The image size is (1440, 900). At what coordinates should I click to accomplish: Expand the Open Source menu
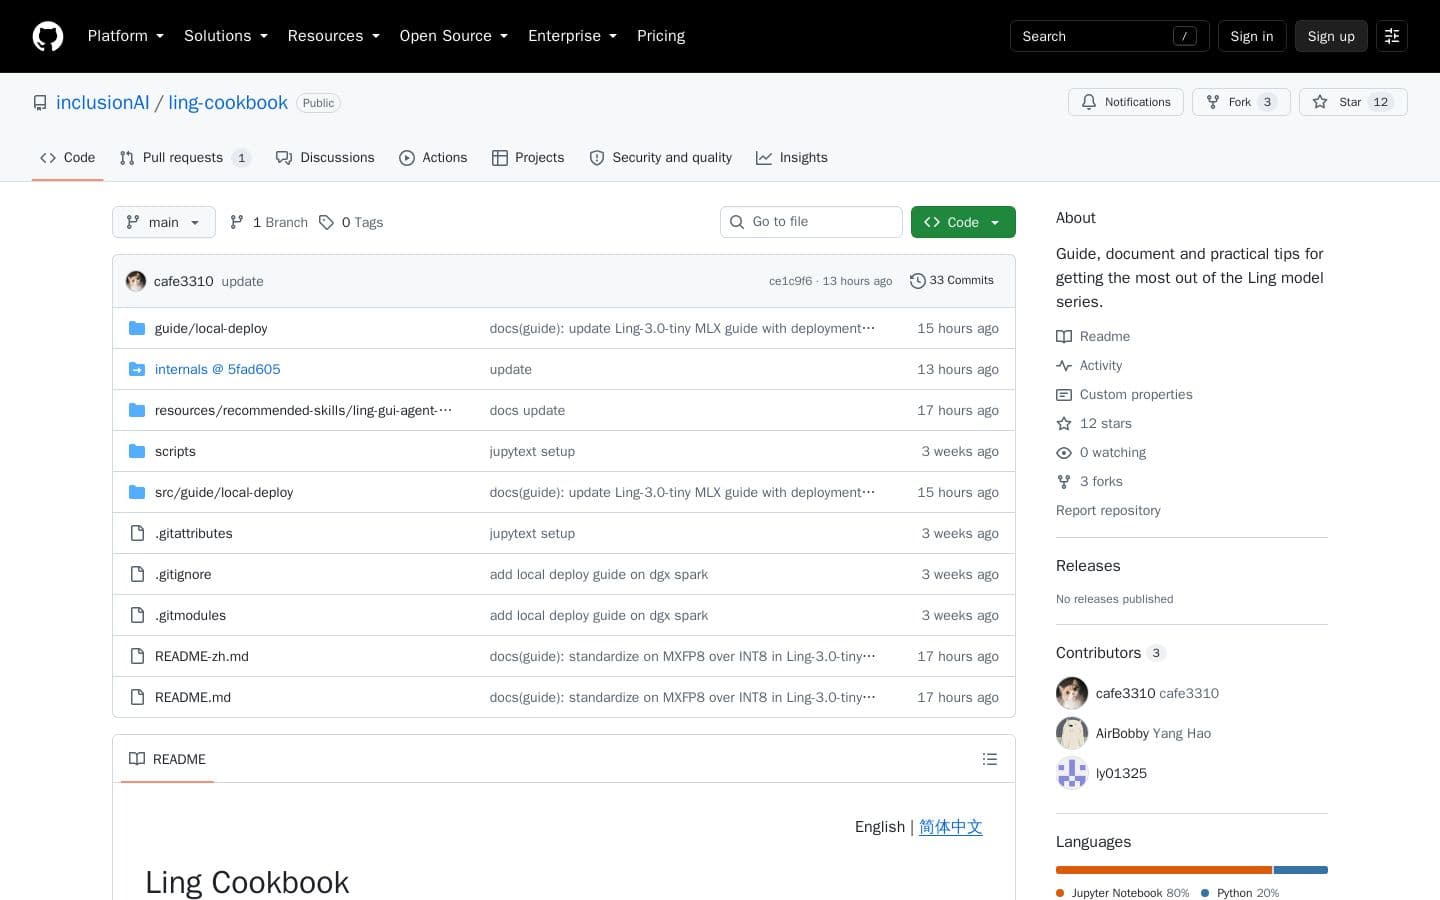[x=454, y=36]
